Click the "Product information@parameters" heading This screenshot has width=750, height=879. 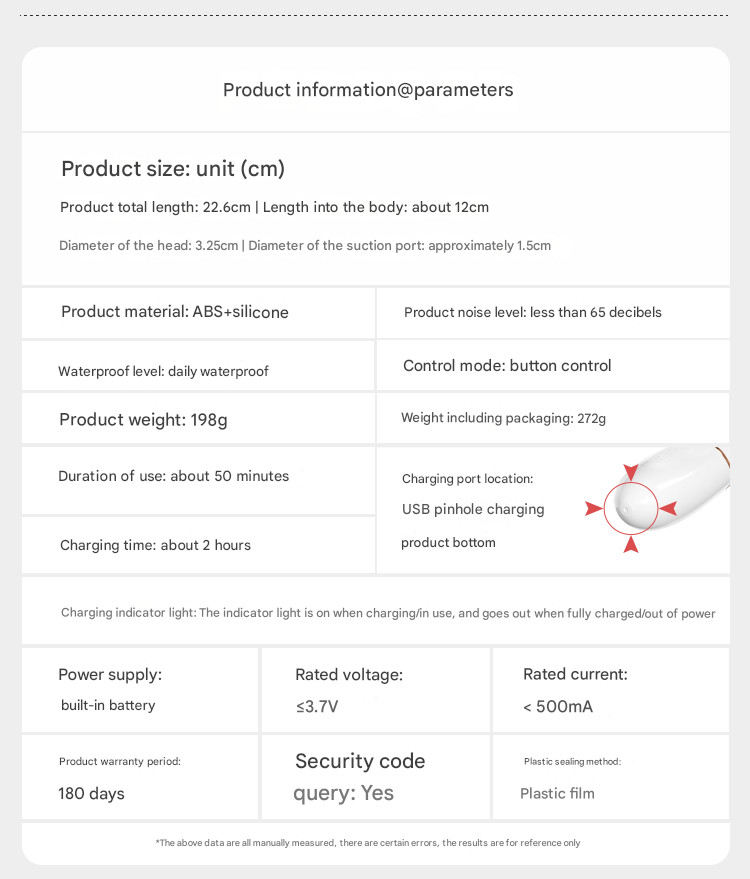tap(368, 90)
